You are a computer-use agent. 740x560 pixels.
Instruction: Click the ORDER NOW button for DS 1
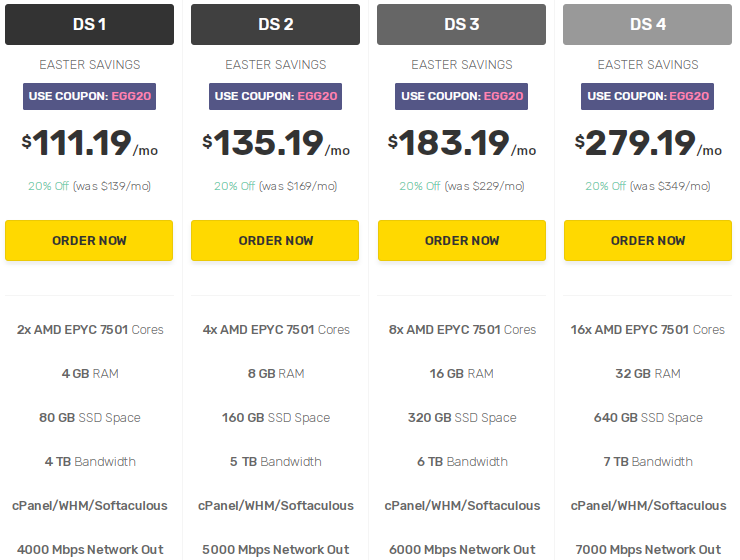[x=89, y=240]
